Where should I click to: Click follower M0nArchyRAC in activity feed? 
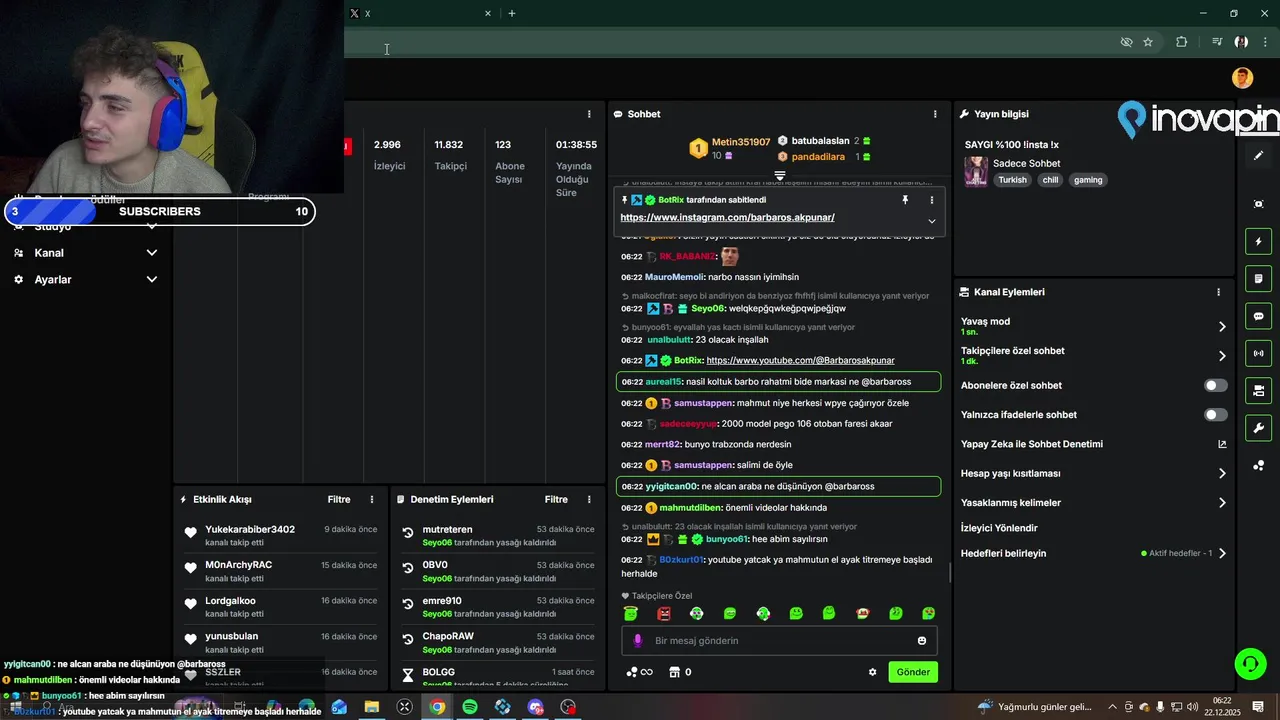click(x=238, y=565)
